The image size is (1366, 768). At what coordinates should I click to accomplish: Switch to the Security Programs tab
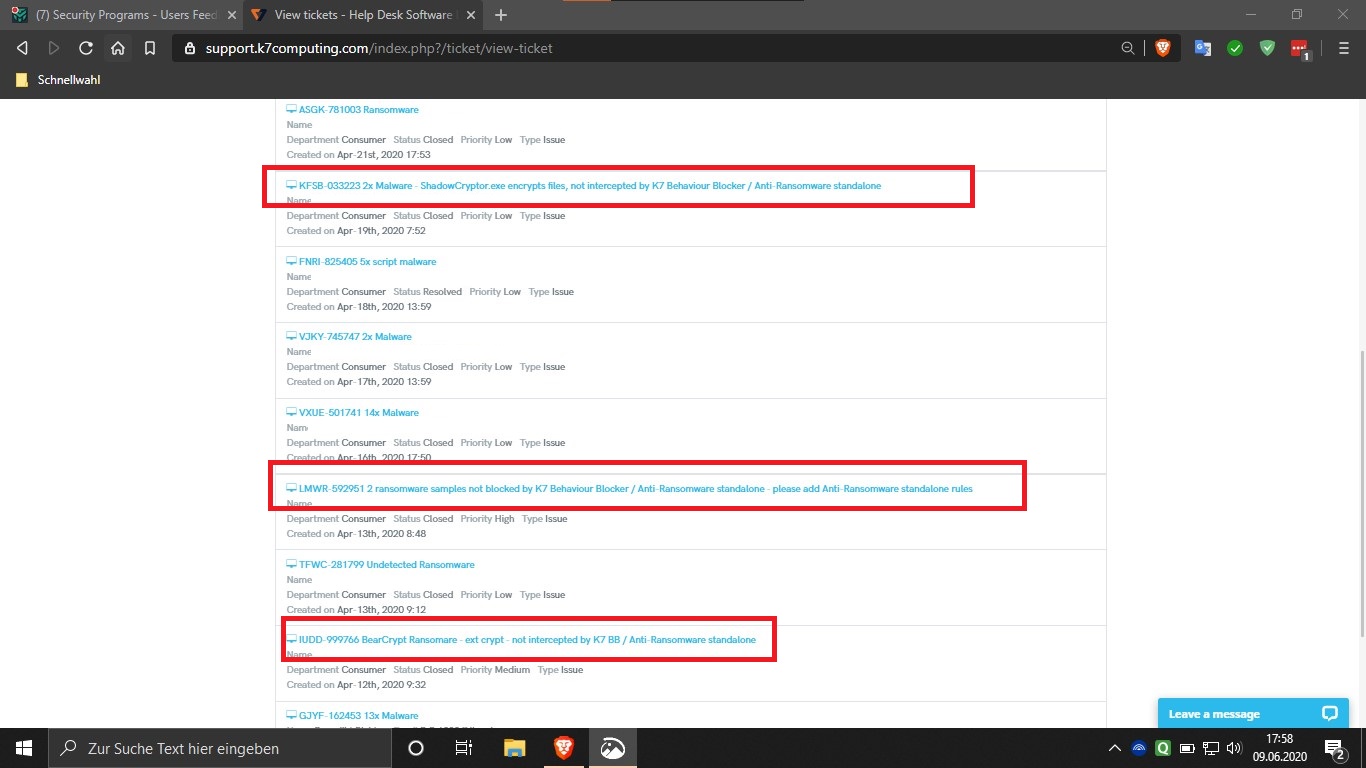click(x=122, y=15)
